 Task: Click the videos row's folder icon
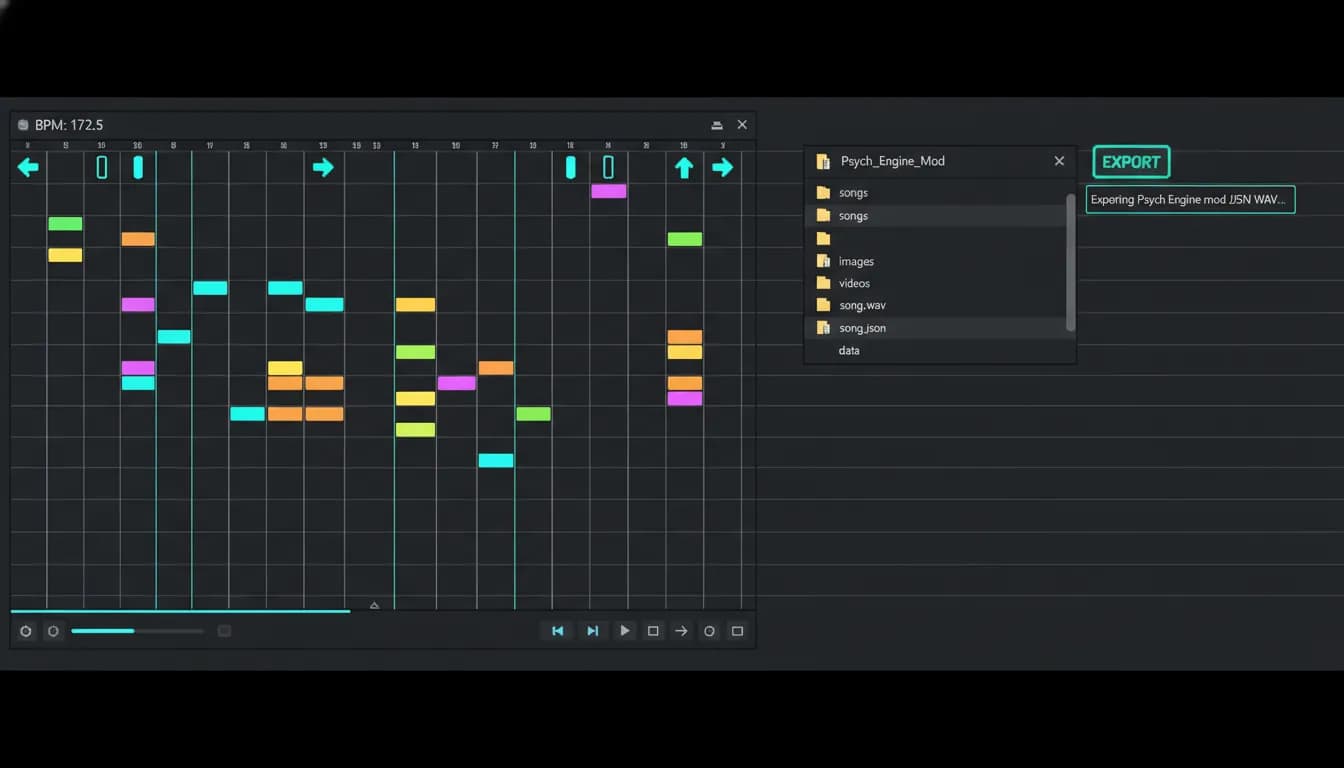coord(823,283)
